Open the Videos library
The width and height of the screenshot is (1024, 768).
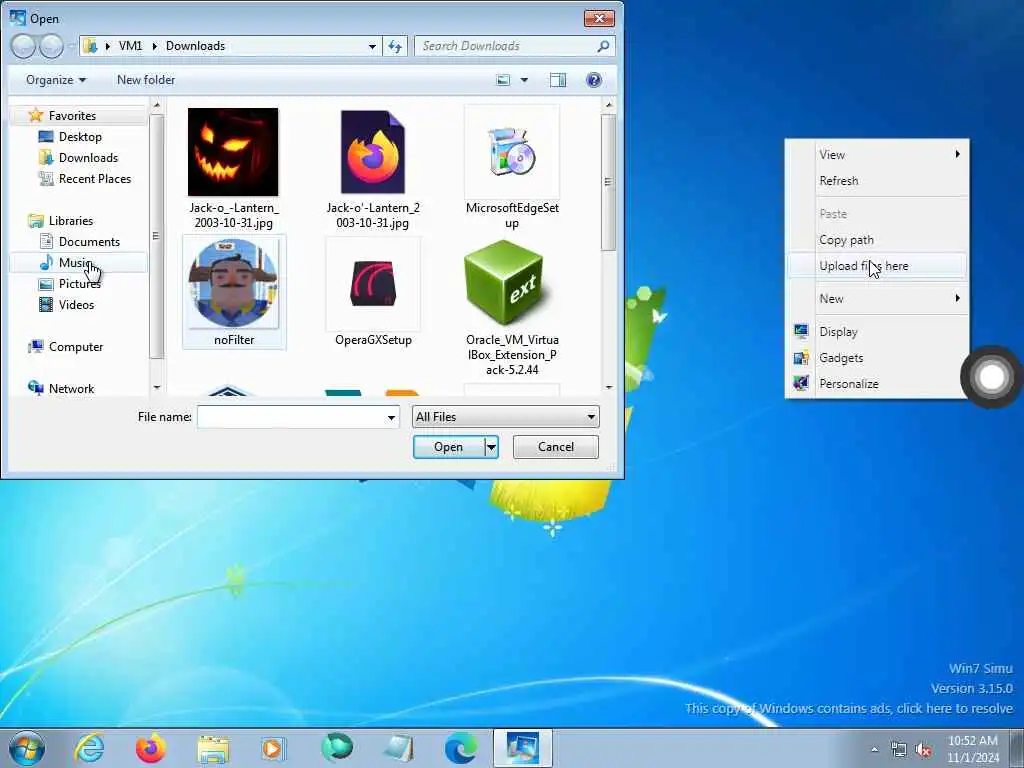coord(76,304)
